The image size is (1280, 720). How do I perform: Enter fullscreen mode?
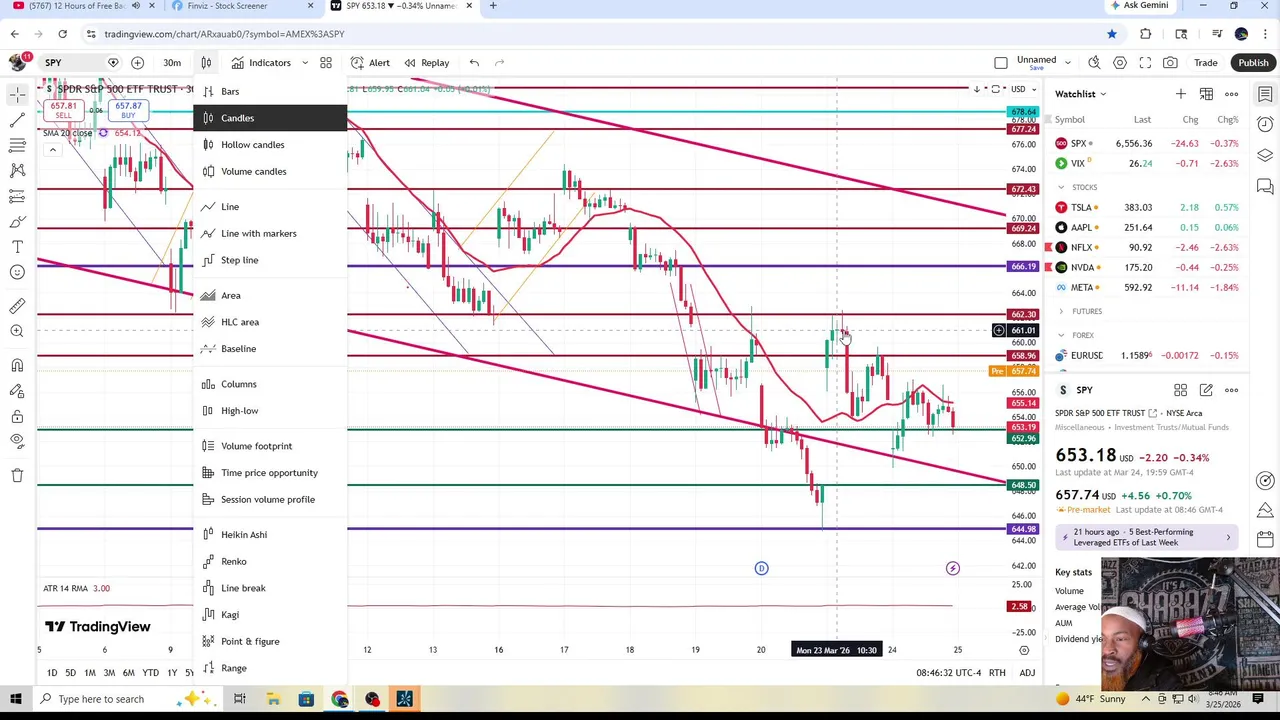point(1145,63)
